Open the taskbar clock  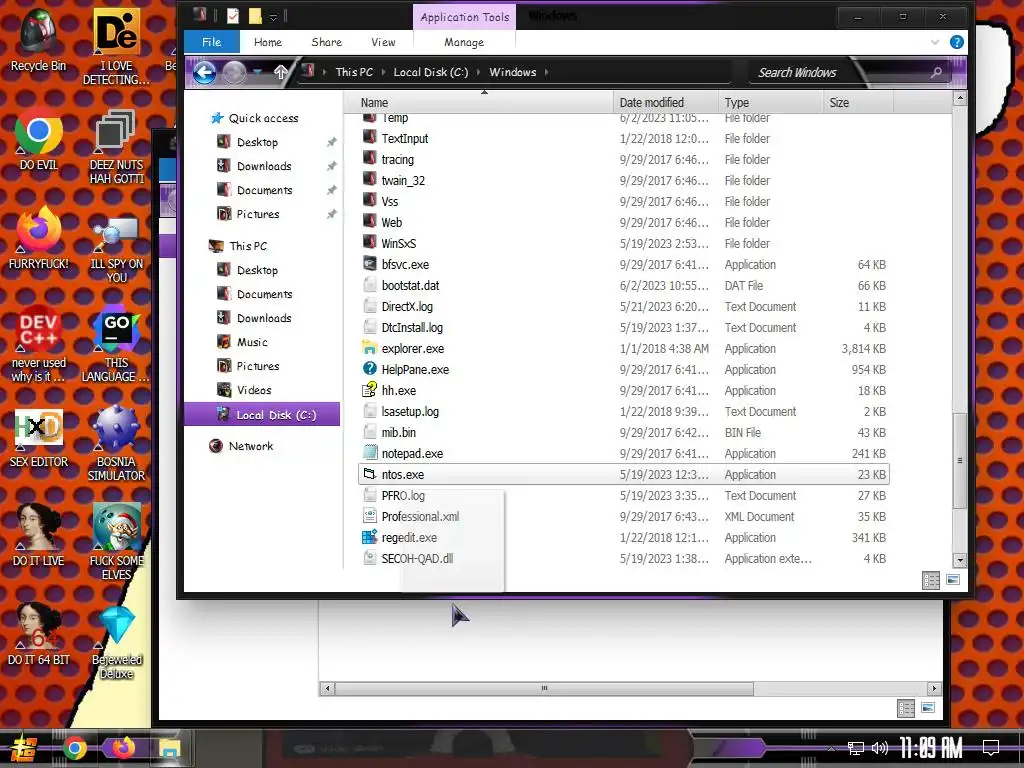(x=931, y=748)
